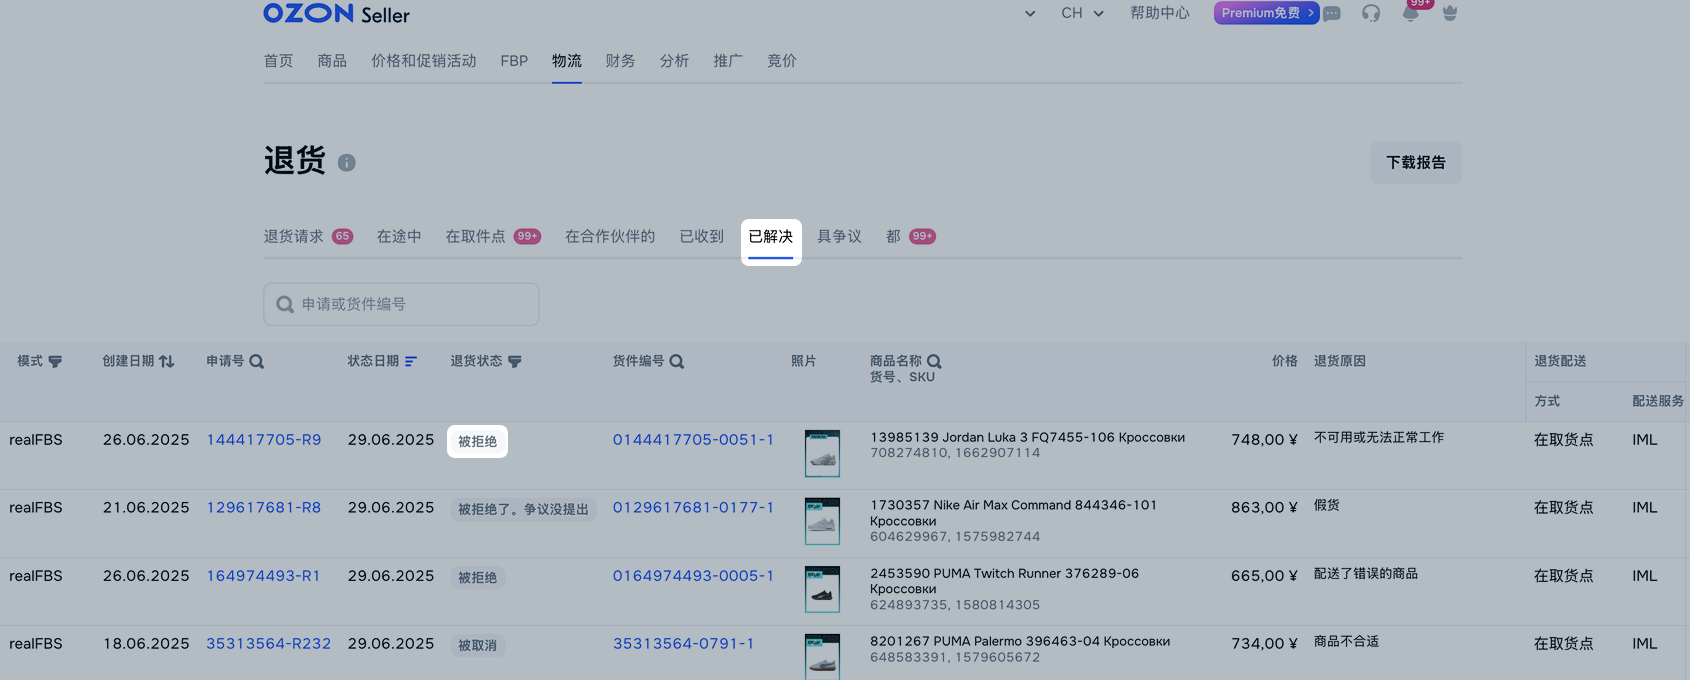Viewport: 1690px width, 680px height.
Task: Open the 竞价 menu
Action: [782, 61]
